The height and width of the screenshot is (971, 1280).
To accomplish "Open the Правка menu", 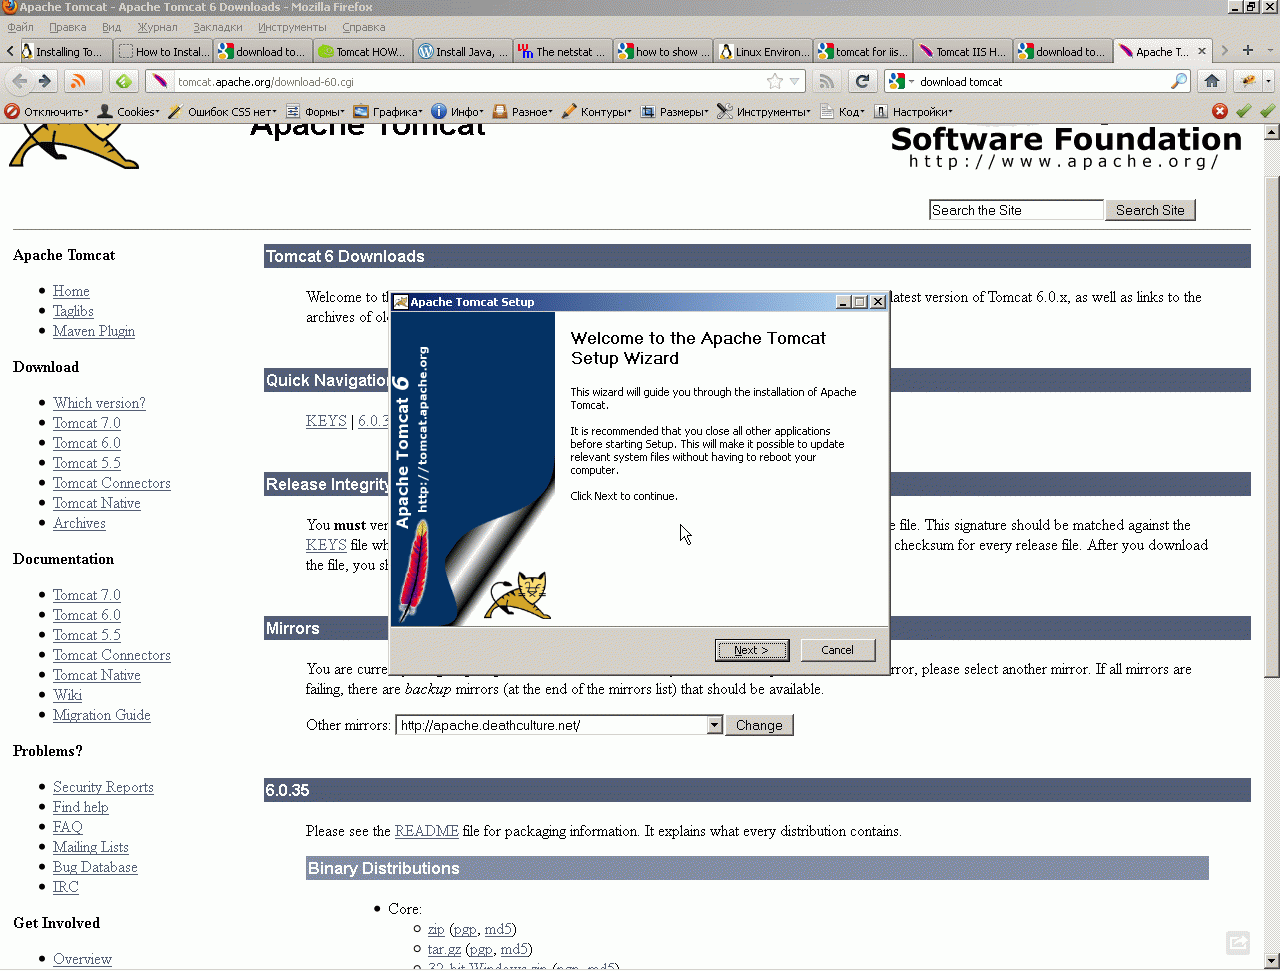I will click(67, 27).
